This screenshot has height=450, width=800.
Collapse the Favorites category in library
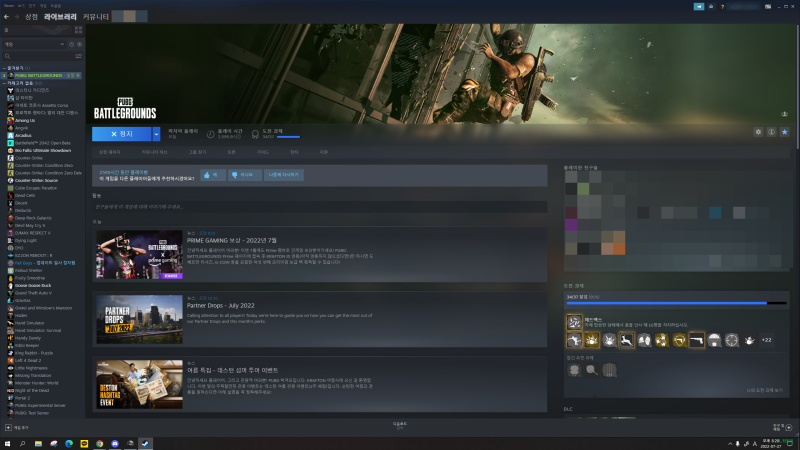[4, 68]
